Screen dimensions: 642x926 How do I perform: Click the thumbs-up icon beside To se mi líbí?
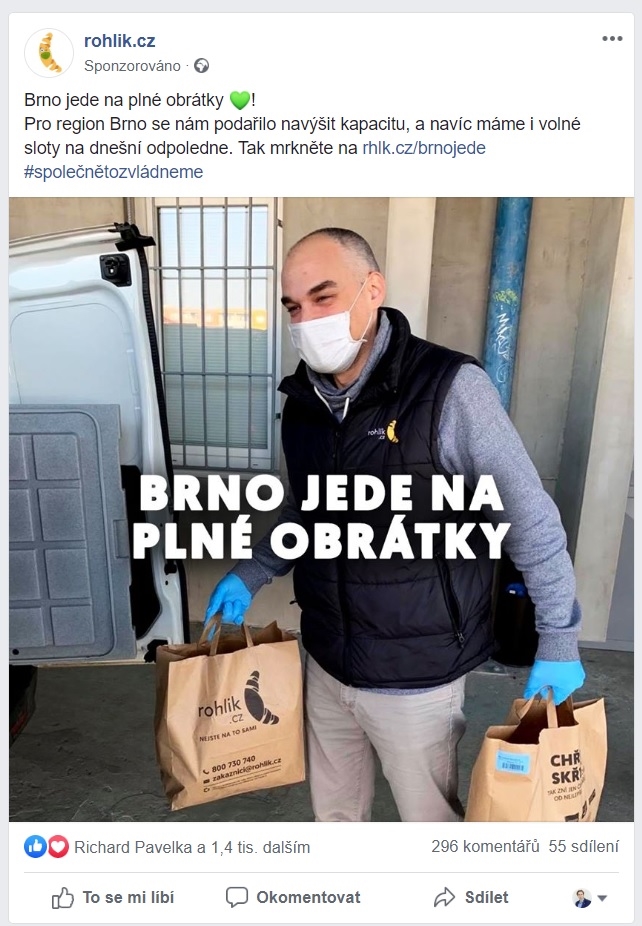pos(63,898)
